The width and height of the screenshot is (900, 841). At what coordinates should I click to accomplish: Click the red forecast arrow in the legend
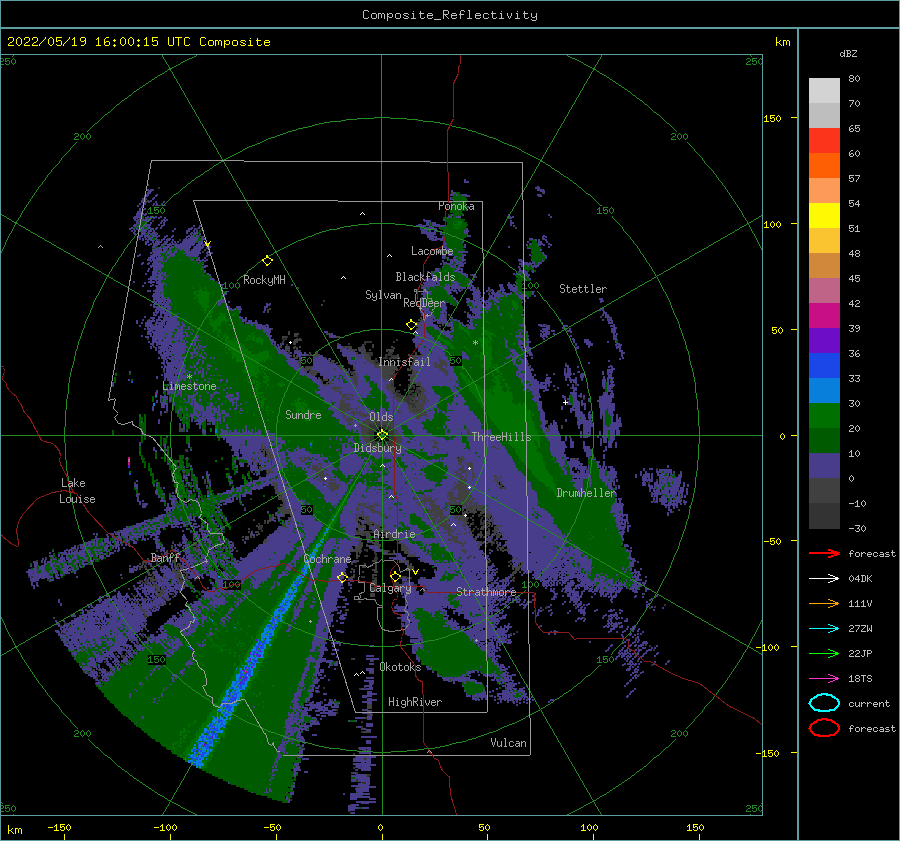[824, 553]
